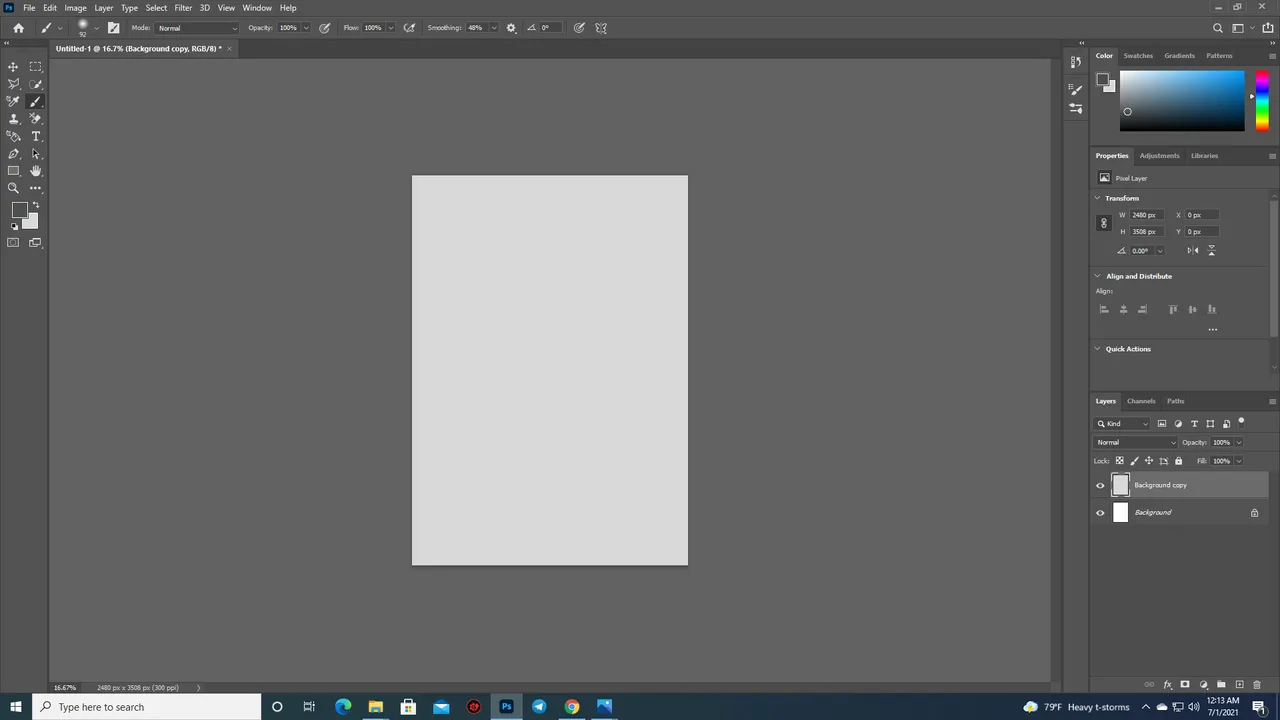This screenshot has width=1280, height=720.
Task: Open the layer Opacity dropdown
Action: [1238, 443]
